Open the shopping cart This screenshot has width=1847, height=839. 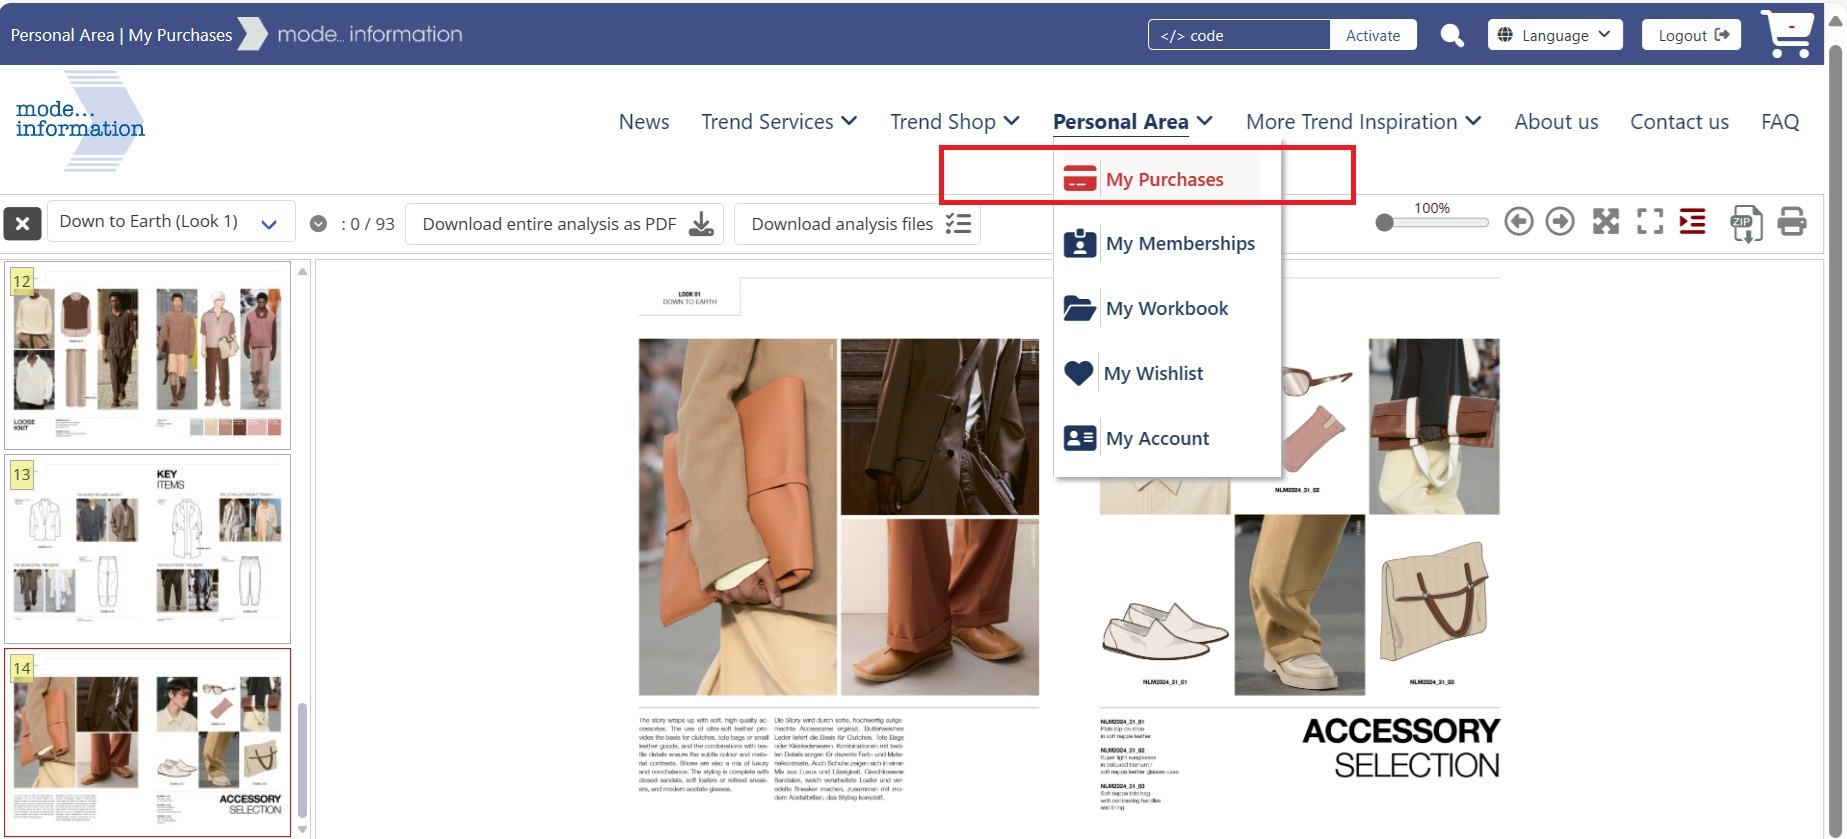1787,35
